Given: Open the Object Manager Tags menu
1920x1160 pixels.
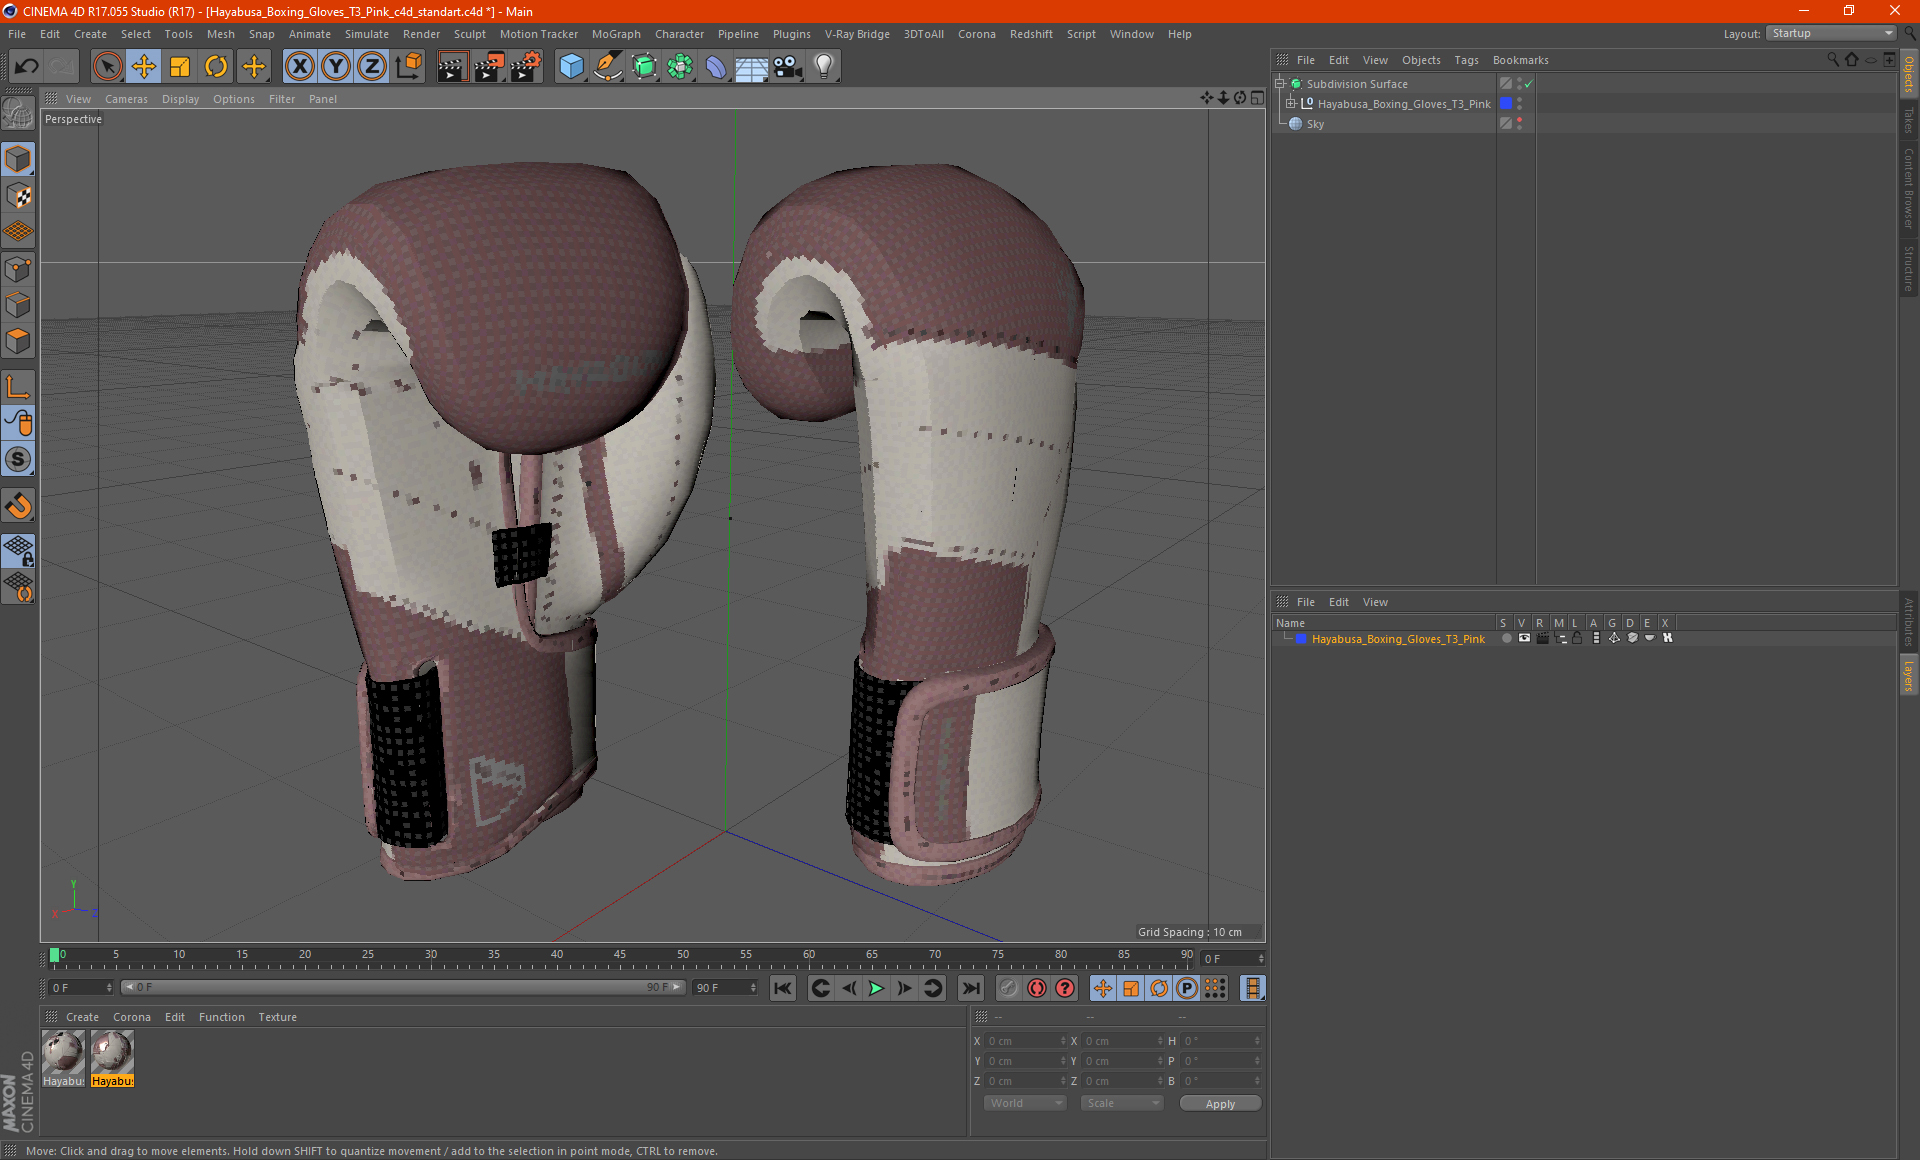Looking at the screenshot, I should [x=1466, y=60].
